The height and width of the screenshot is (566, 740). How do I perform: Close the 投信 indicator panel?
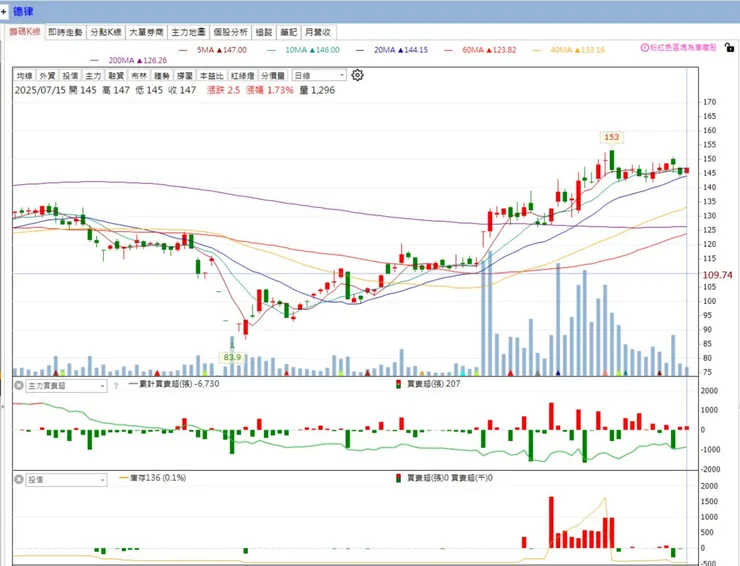click(x=18, y=479)
